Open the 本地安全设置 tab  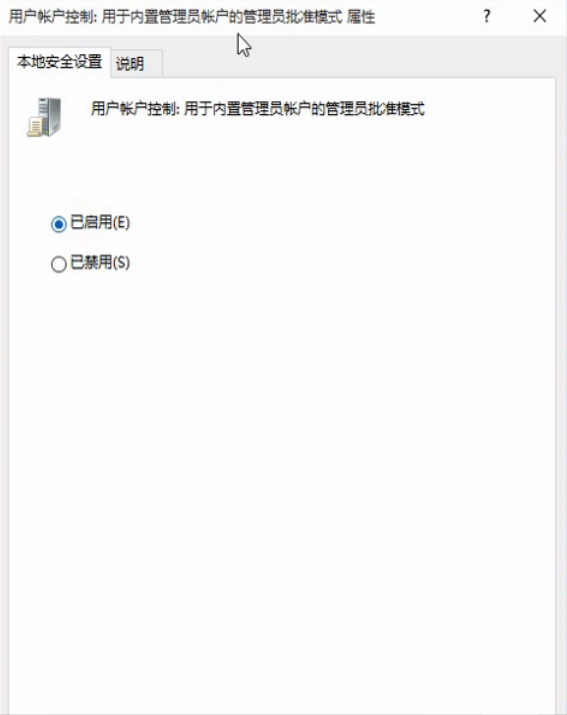coord(59,62)
